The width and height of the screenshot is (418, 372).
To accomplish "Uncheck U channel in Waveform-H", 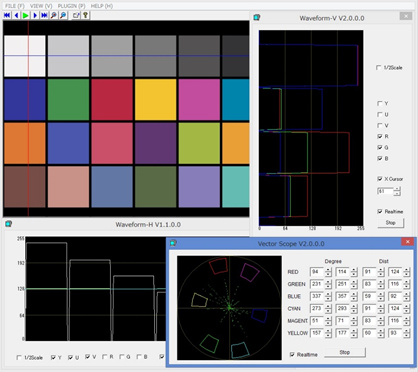I will point(70,357).
